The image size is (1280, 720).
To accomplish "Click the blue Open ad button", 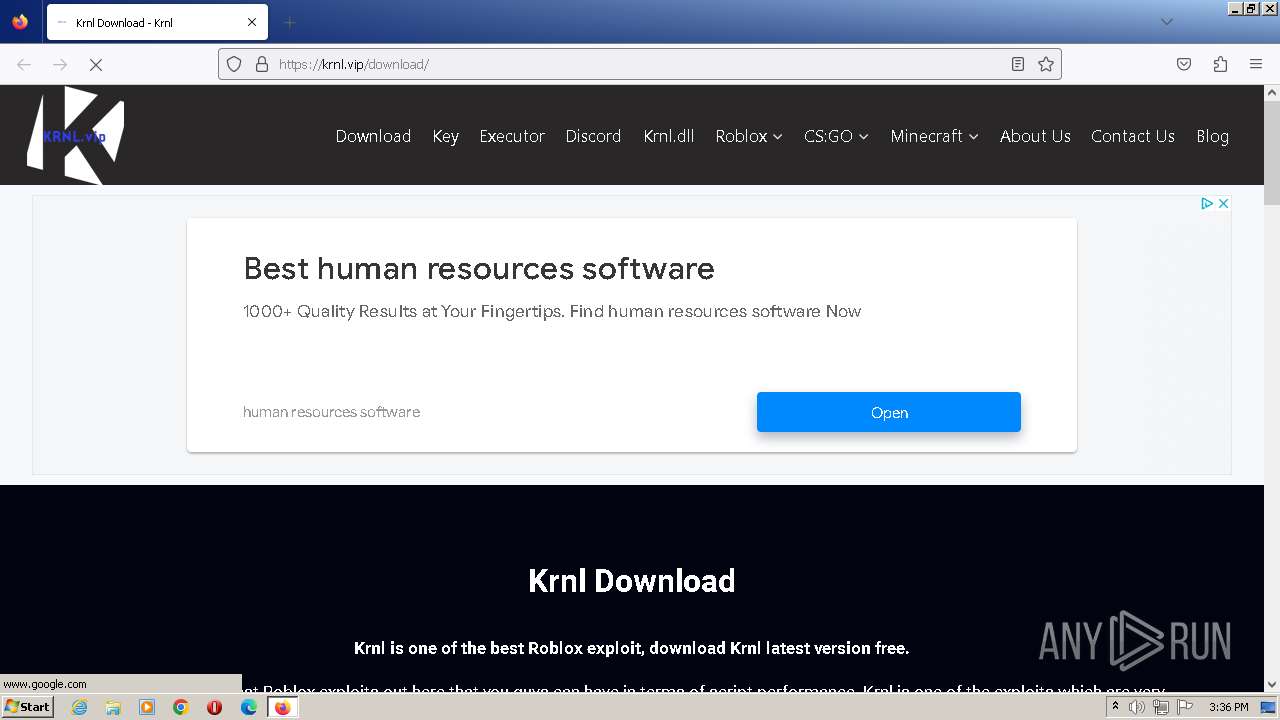I will tap(889, 412).
